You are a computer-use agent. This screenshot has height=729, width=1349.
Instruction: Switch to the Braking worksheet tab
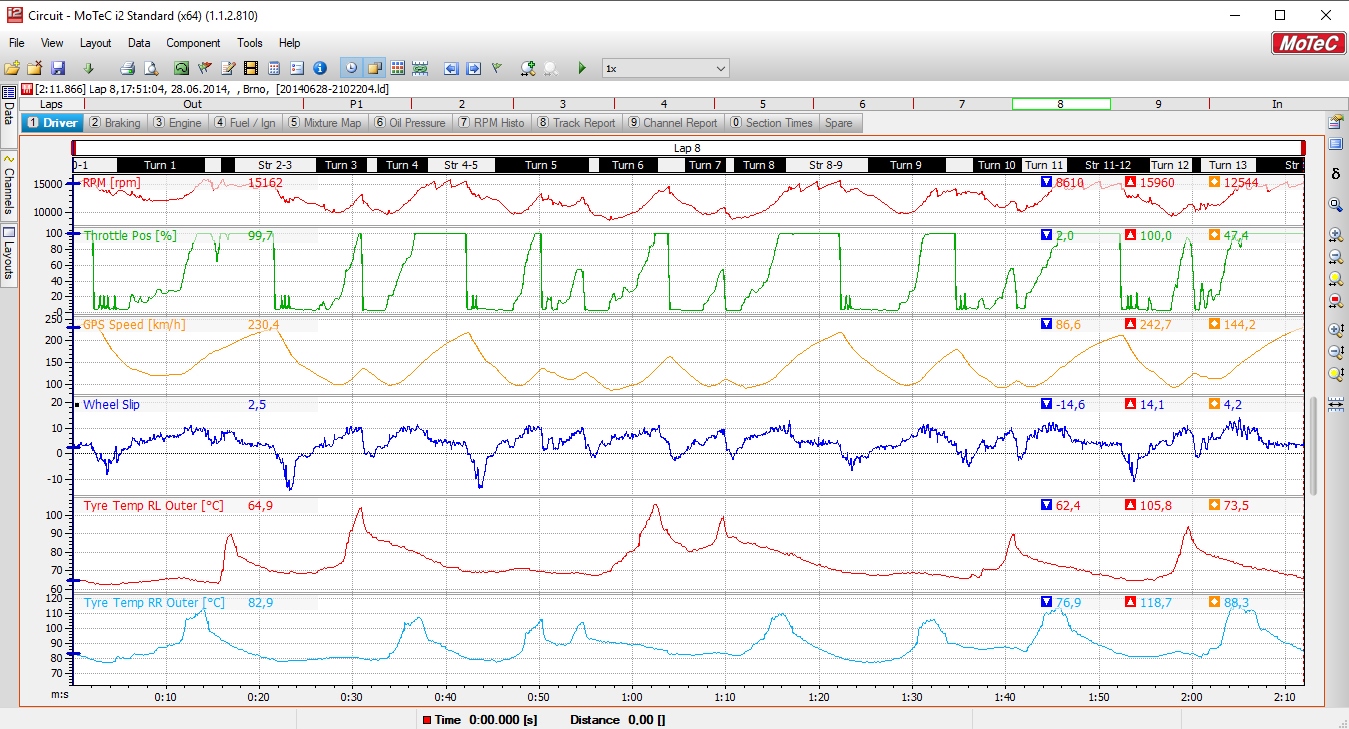(x=115, y=123)
